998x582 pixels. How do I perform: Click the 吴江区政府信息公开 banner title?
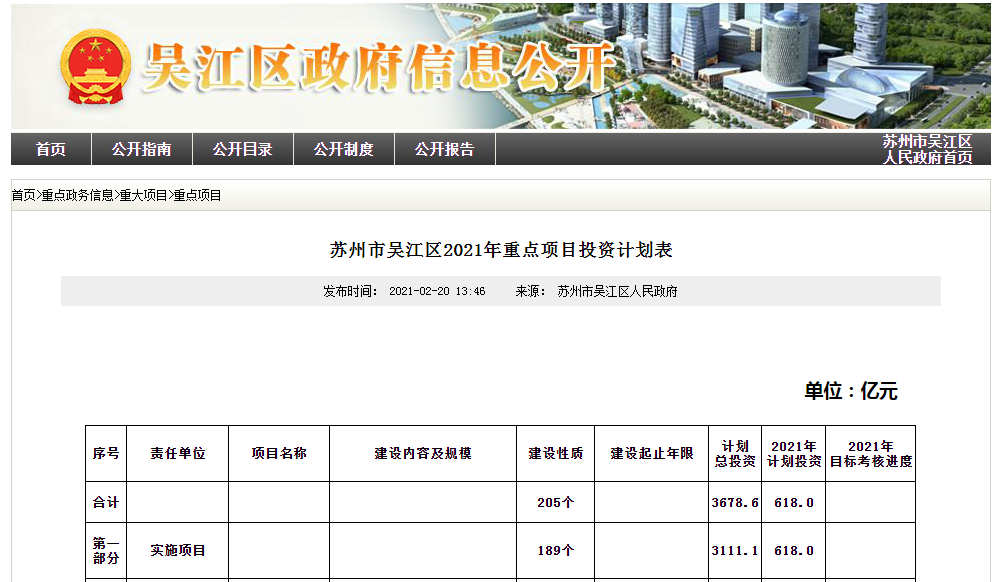pyautogui.click(x=380, y=68)
